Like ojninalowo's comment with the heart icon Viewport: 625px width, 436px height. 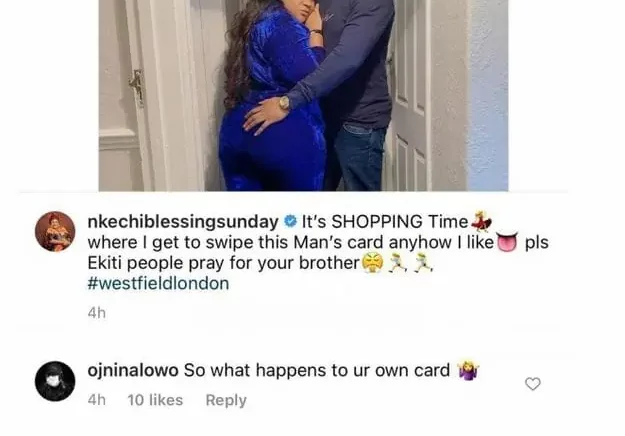point(533,384)
